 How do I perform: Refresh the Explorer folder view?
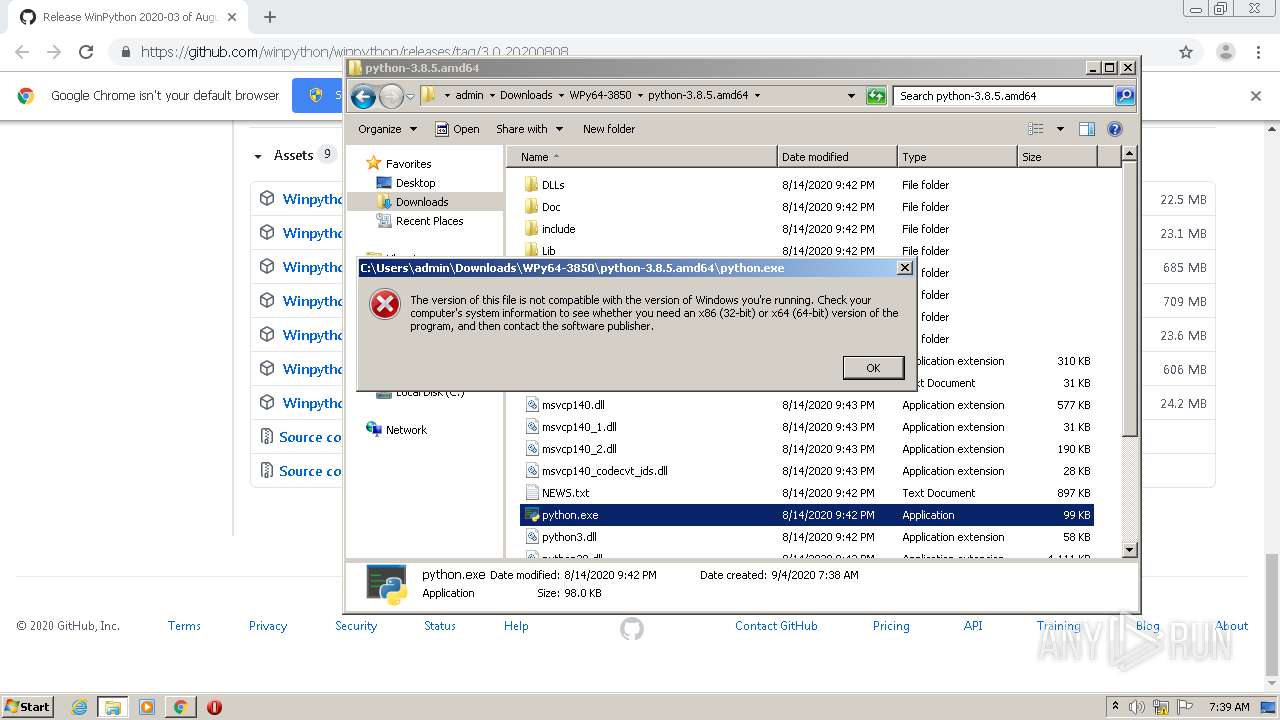[x=876, y=96]
